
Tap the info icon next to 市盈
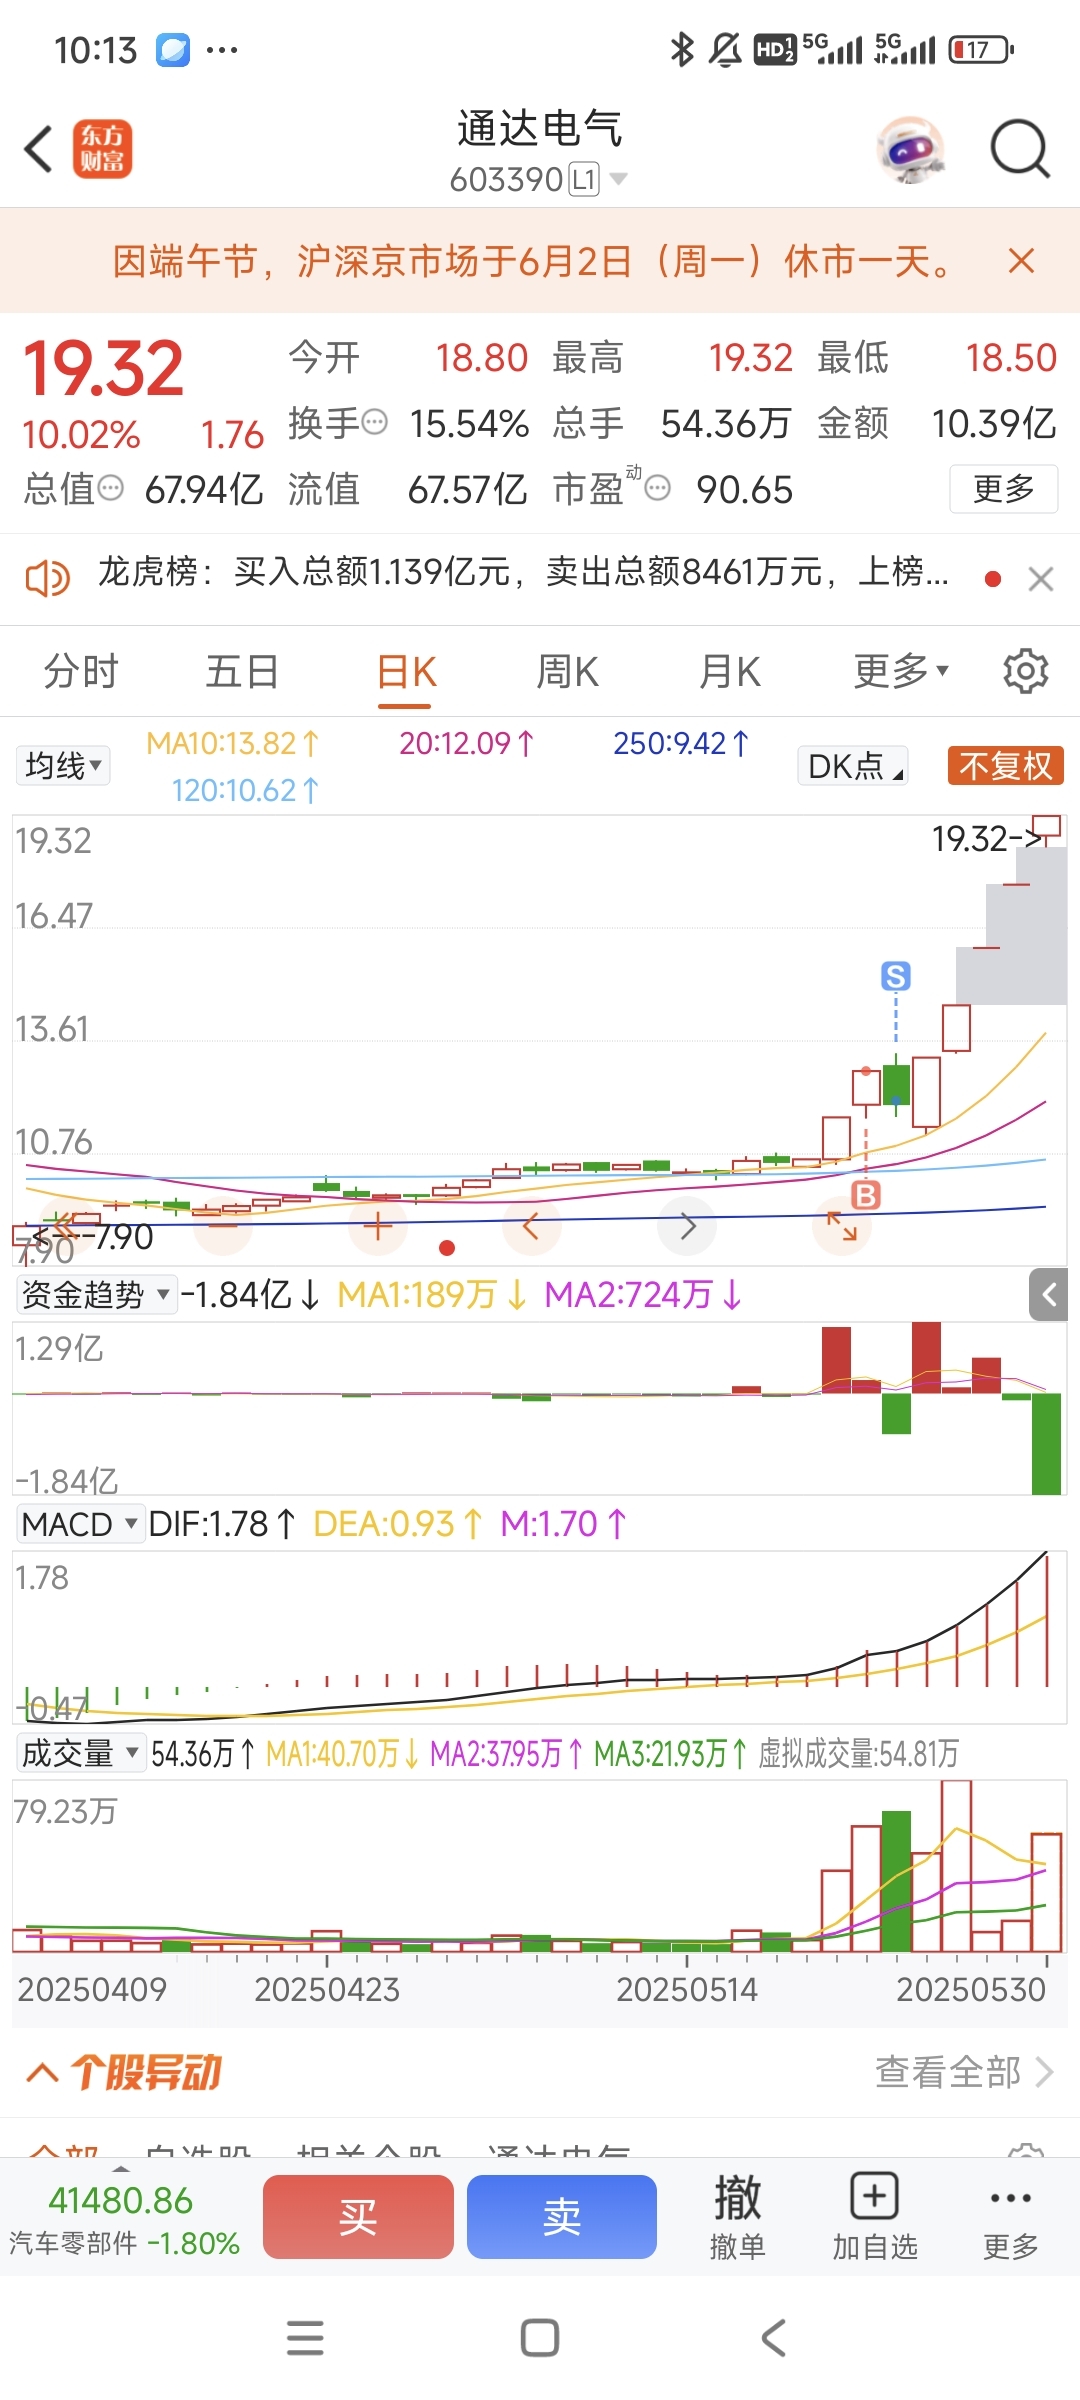coord(657,489)
